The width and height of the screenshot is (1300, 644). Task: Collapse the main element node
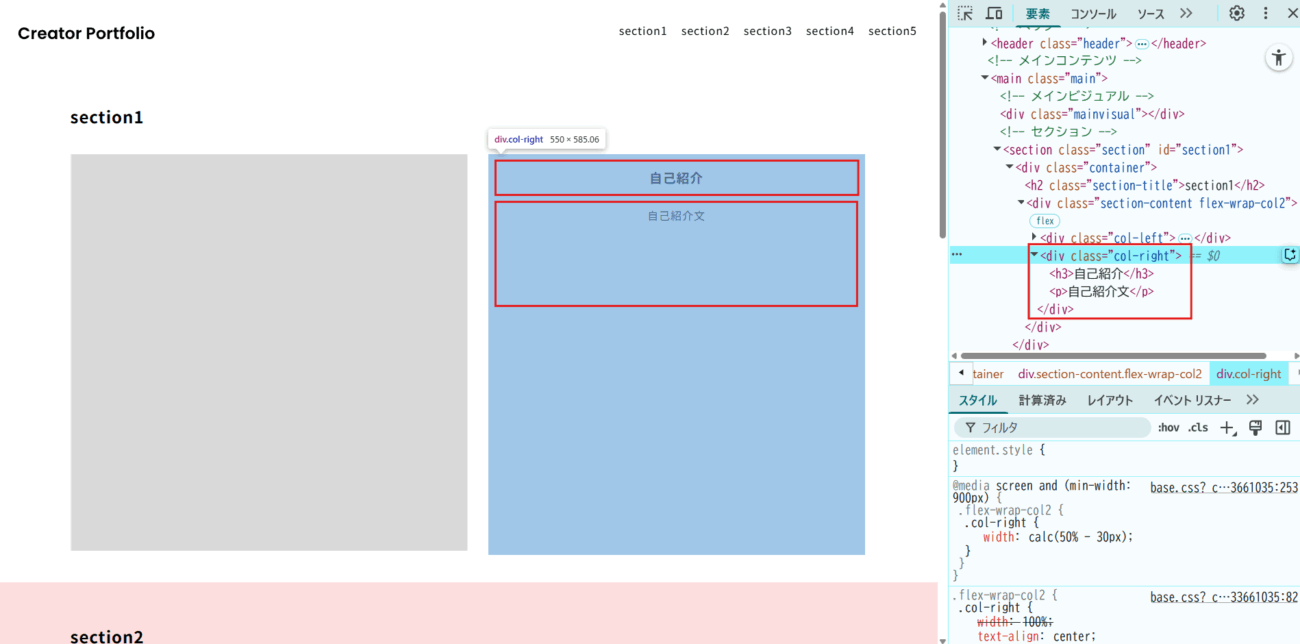(x=985, y=78)
